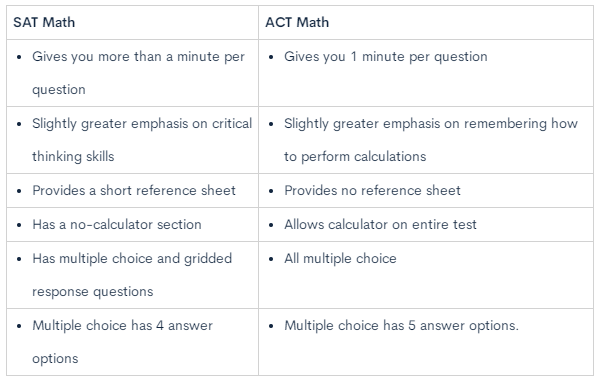Click bullet before 'Provides no reference sheet'
This screenshot has width=600, height=380.
coord(271,191)
